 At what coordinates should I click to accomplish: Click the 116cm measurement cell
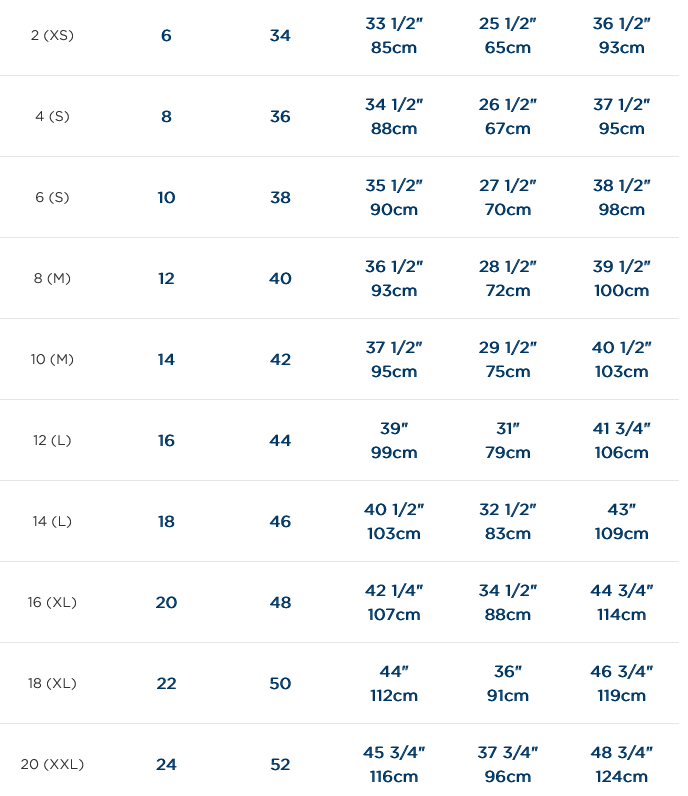[x=394, y=777]
